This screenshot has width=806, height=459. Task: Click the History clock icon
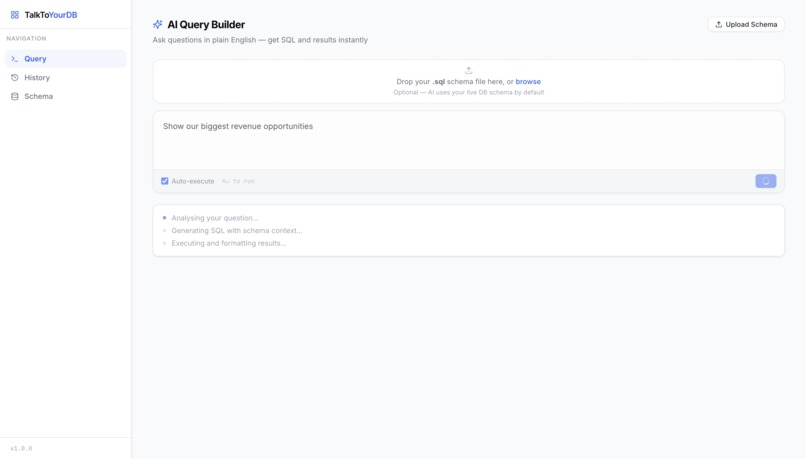pyautogui.click(x=15, y=78)
